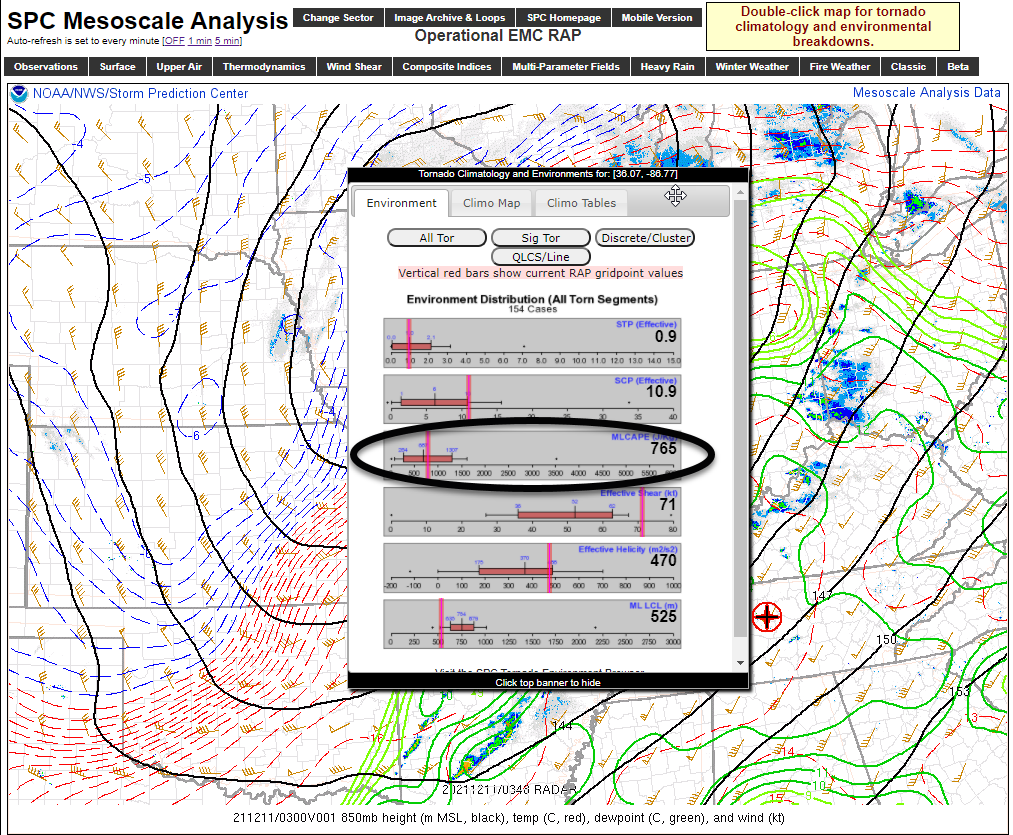Open the Climo Tables tab
Viewport: 1013px width, 835px height.
tap(581, 203)
